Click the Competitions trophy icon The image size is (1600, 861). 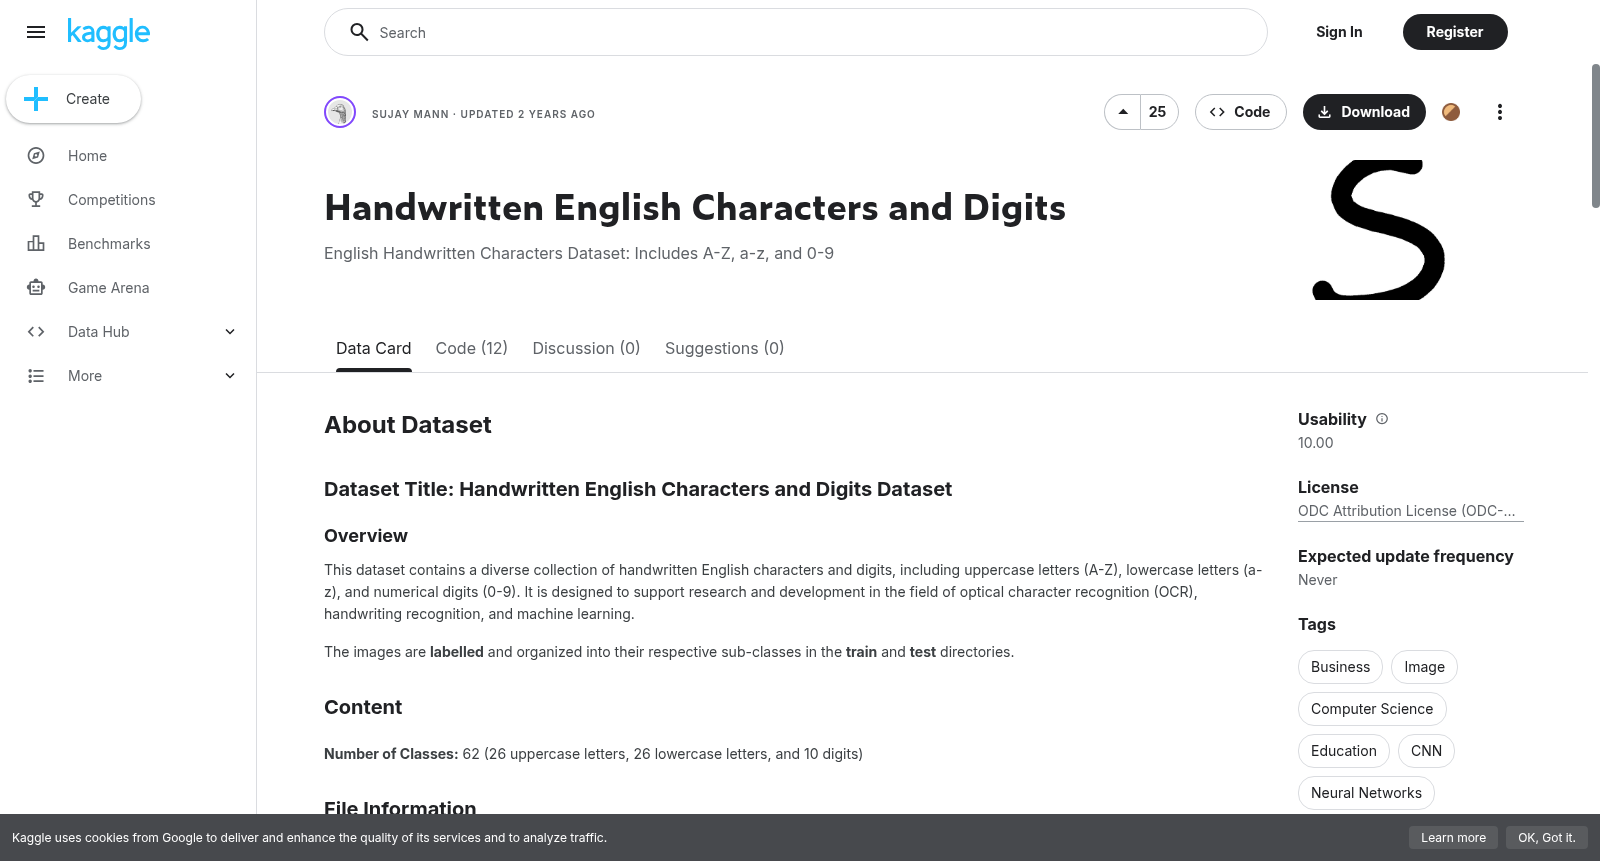(x=36, y=200)
